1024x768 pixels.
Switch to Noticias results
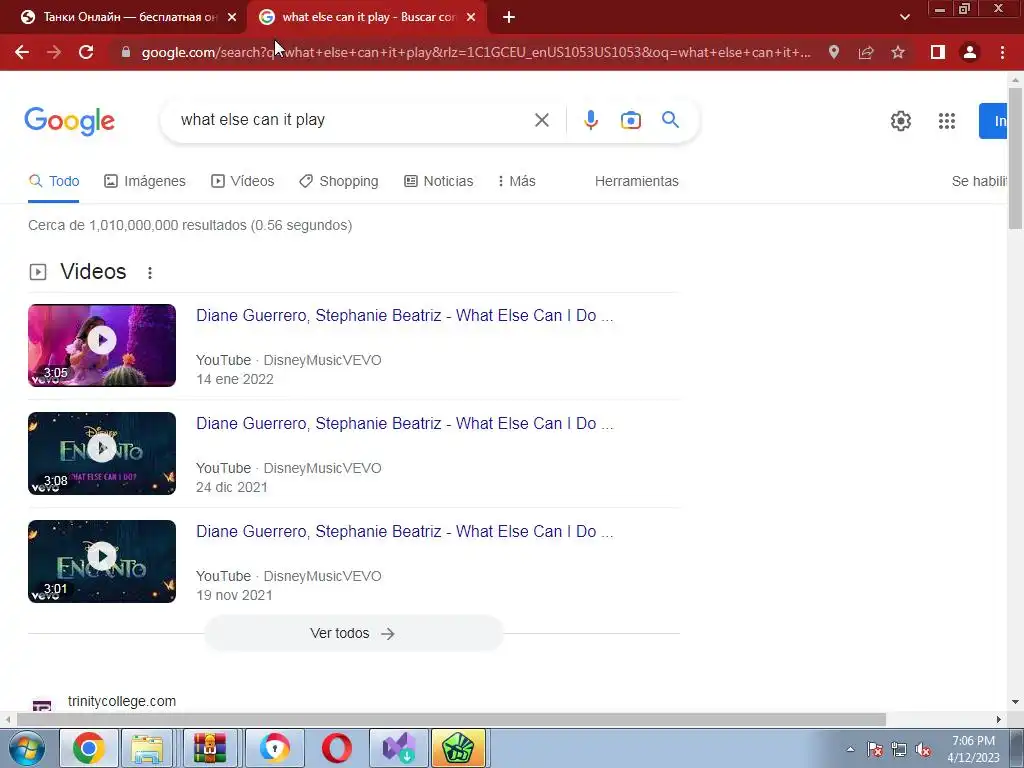pos(439,181)
